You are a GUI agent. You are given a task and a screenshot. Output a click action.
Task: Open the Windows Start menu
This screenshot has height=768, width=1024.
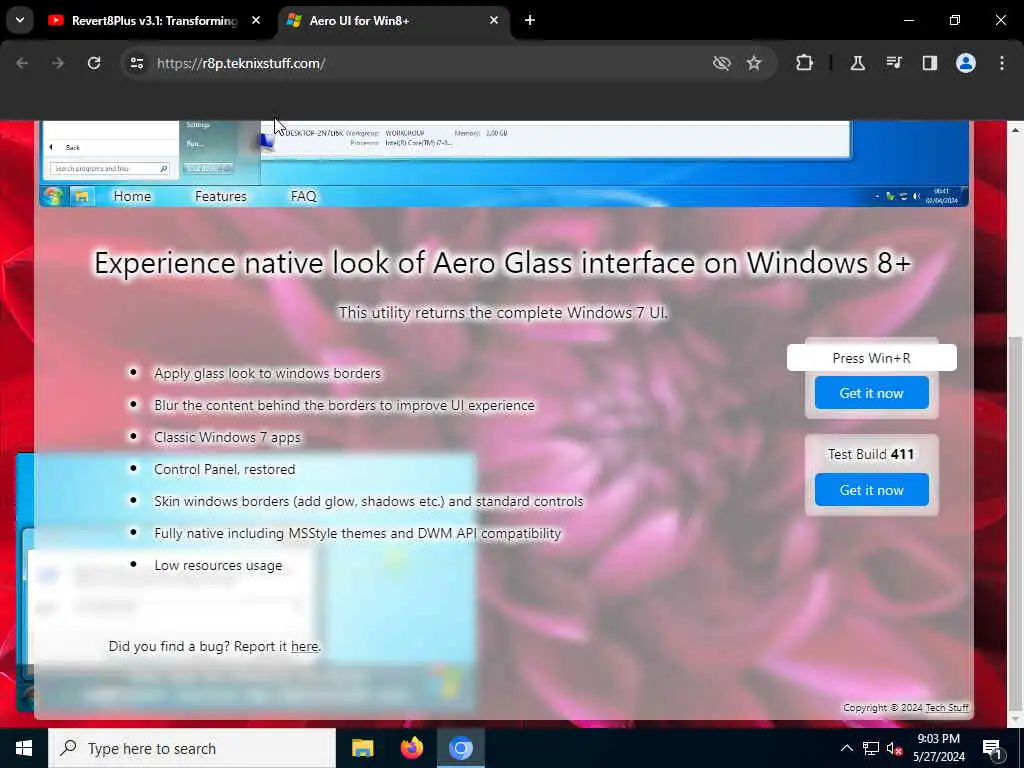(x=24, y=748)
